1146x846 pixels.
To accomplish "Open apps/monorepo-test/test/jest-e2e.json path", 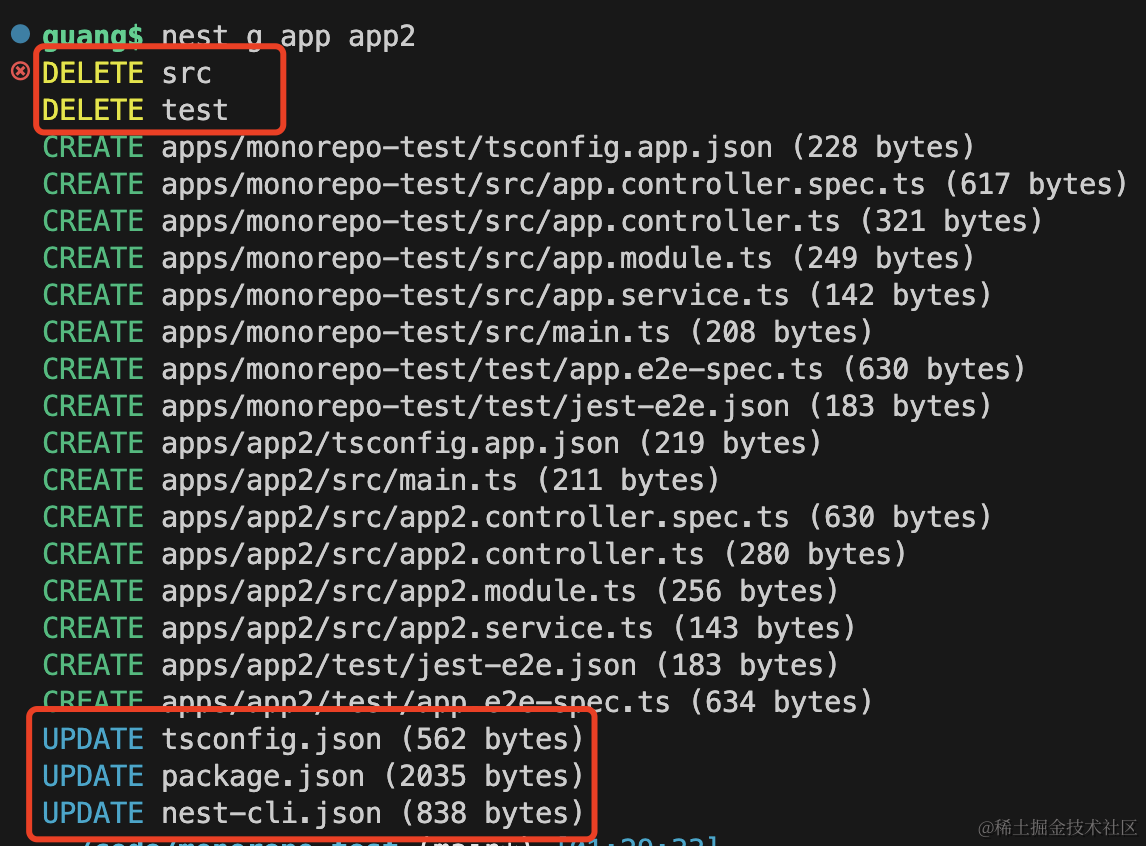I will pos(475,406).
